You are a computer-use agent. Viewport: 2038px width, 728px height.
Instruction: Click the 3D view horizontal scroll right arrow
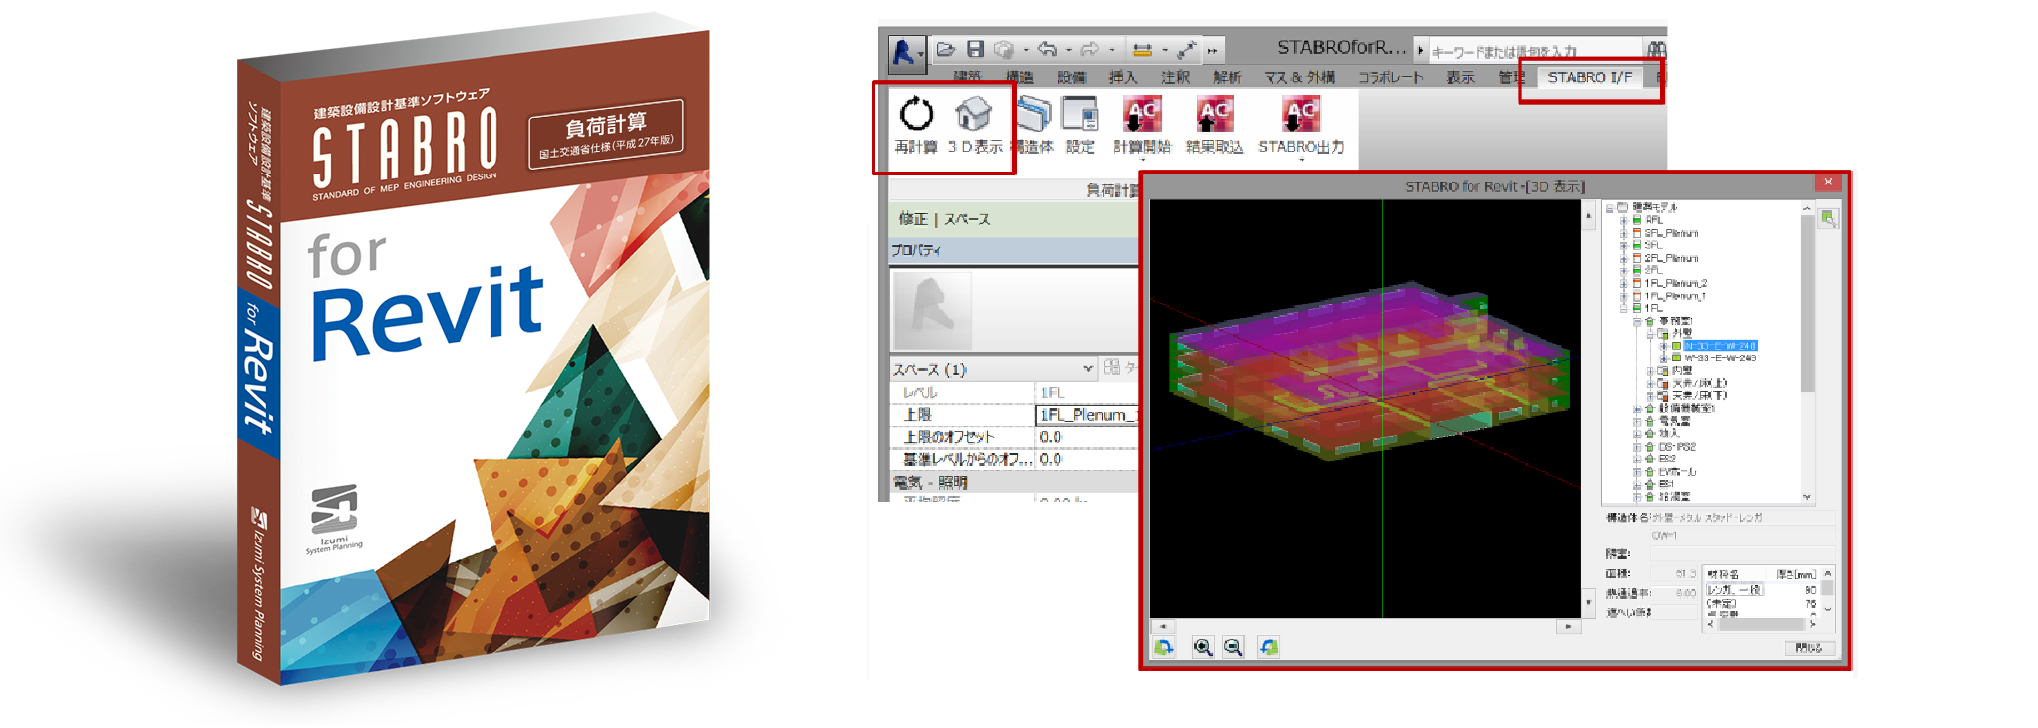(x=1568, y=627)
